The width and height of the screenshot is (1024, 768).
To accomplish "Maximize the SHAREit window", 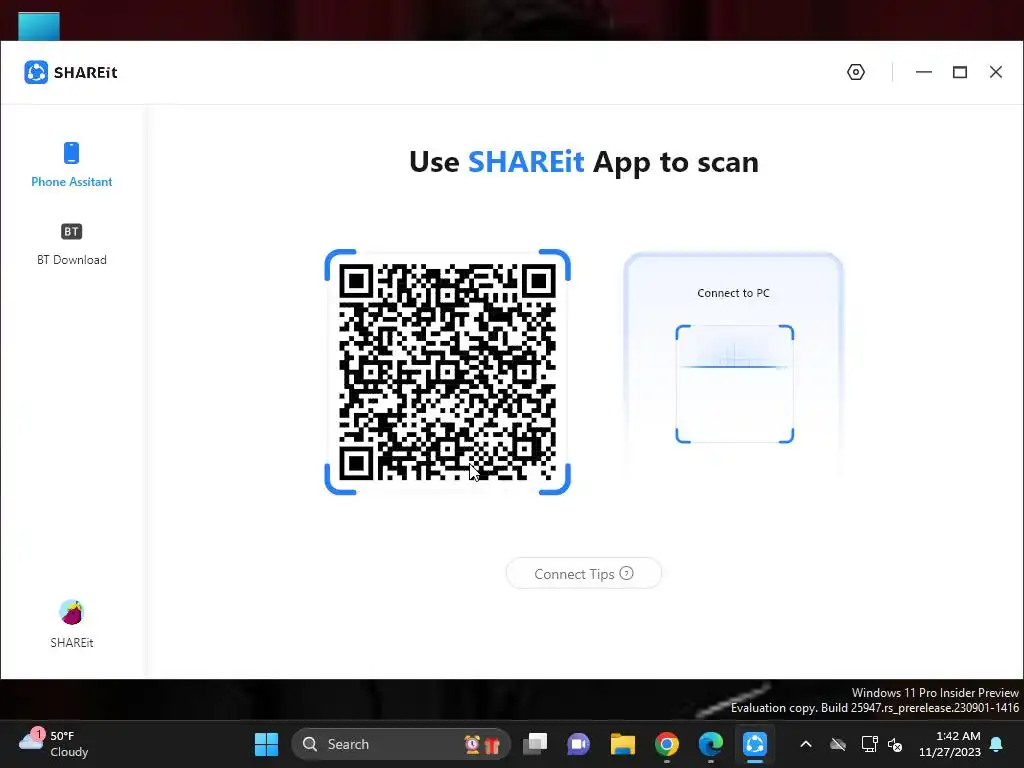I will (x=959, y=72).
